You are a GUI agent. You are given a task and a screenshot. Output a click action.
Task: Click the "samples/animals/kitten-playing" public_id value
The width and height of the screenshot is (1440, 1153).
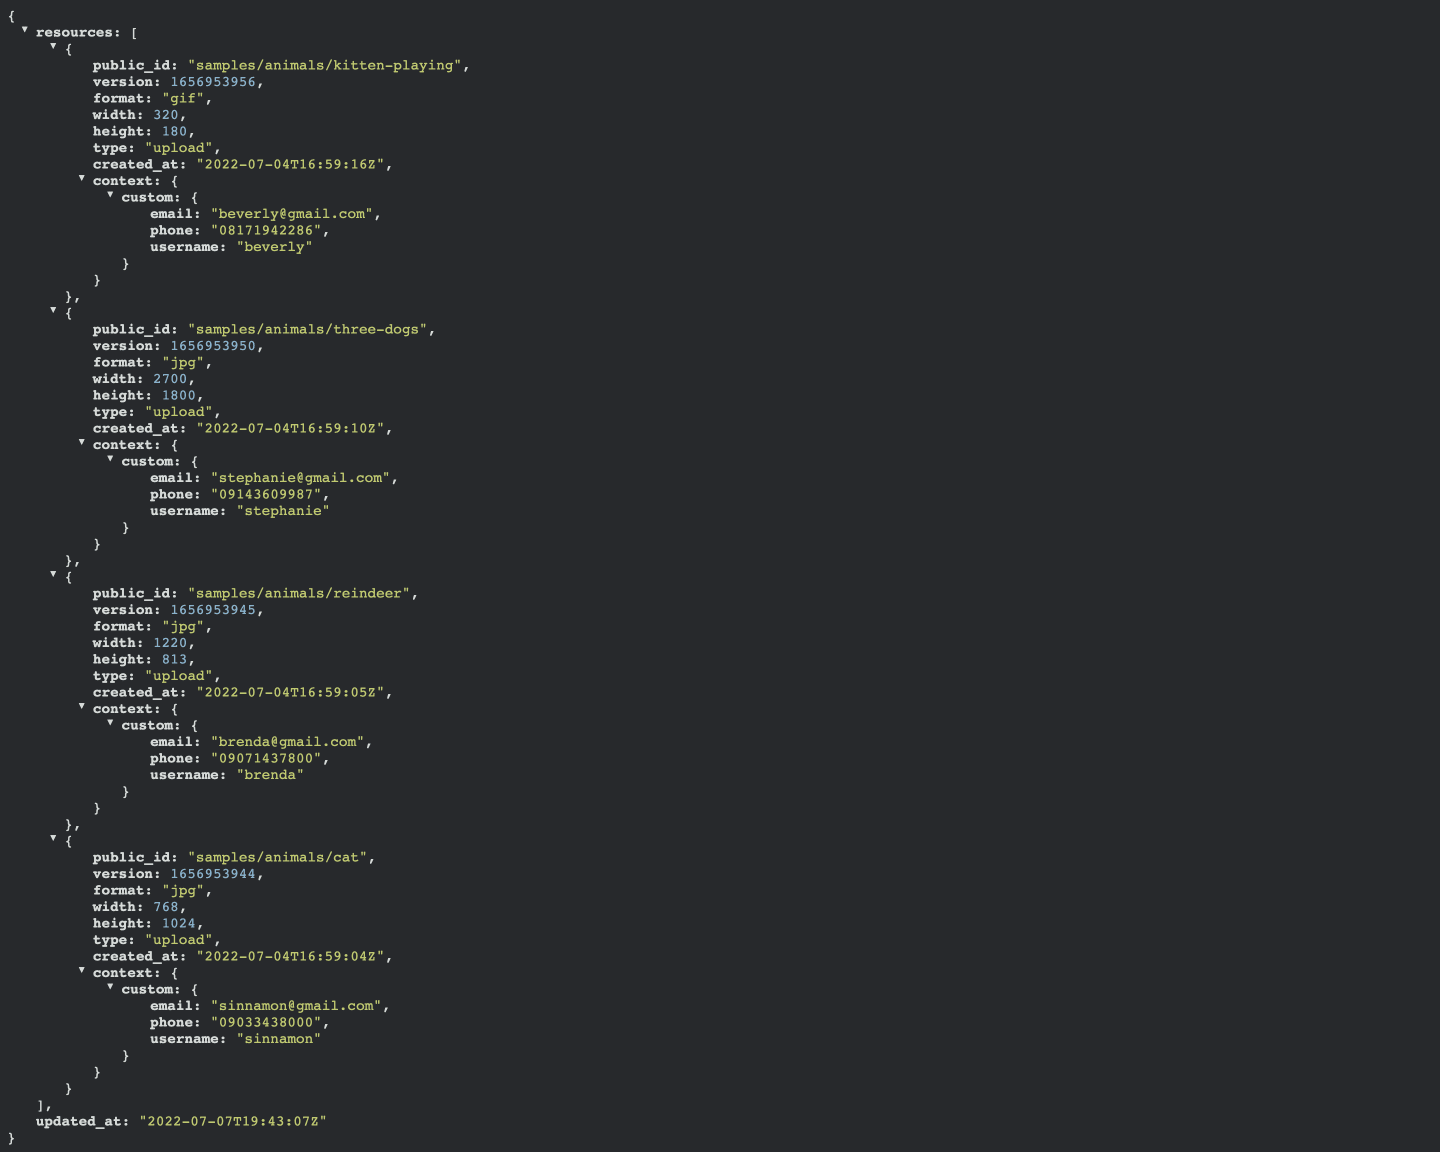pyautogui.click(x=325, y=65)
